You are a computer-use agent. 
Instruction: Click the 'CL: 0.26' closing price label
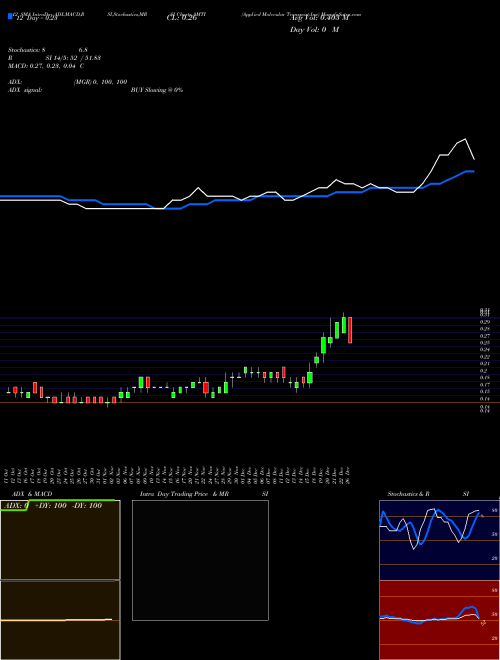[x=182, y=18]
